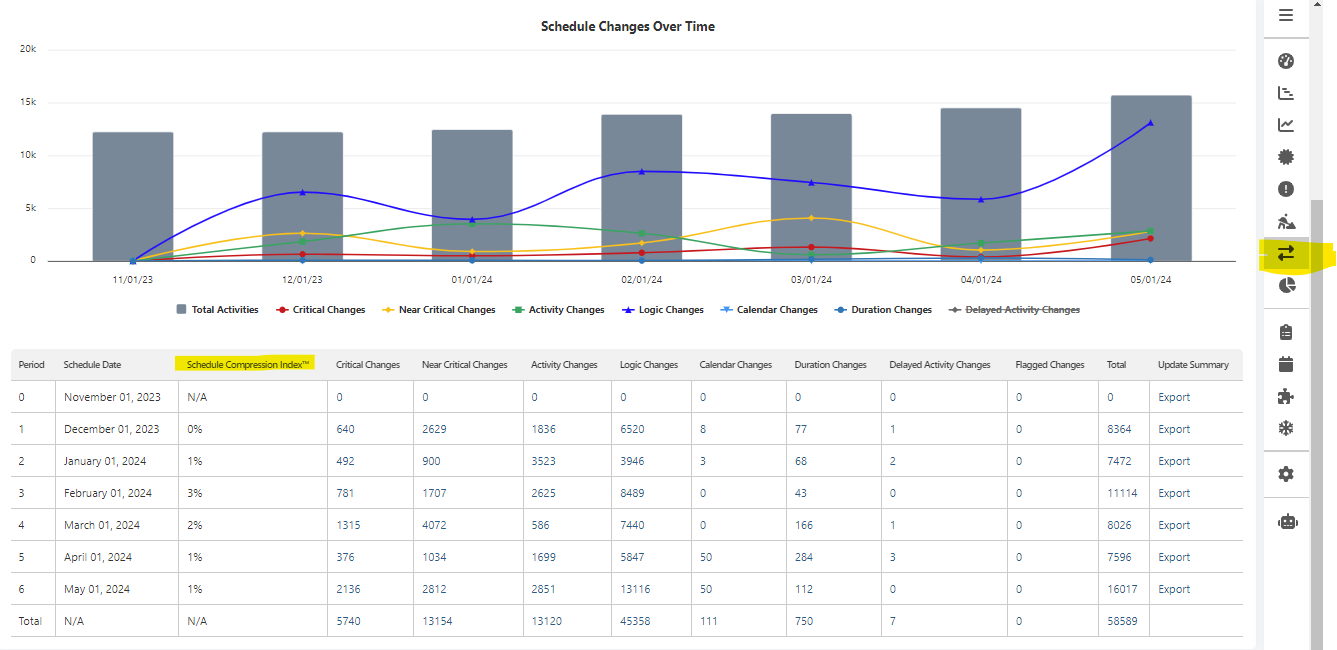Select the line chart trend icon
Screen dimensions: 1337x650
pyautogui.click(x=1286, y=124)
